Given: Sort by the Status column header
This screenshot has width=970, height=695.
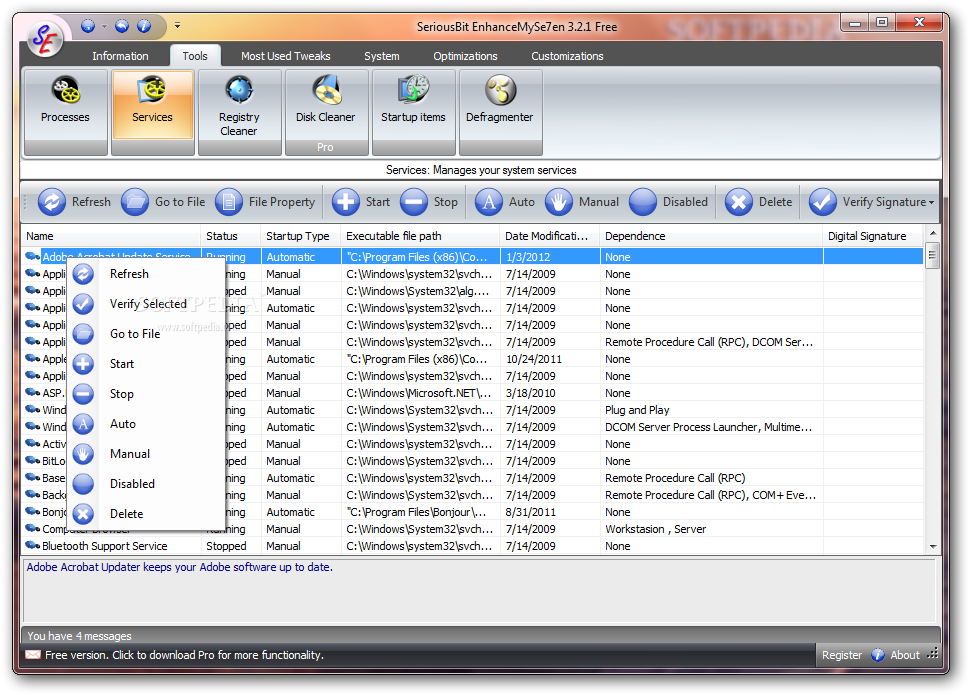Looking at the screenshot, I should pos(230,236).
